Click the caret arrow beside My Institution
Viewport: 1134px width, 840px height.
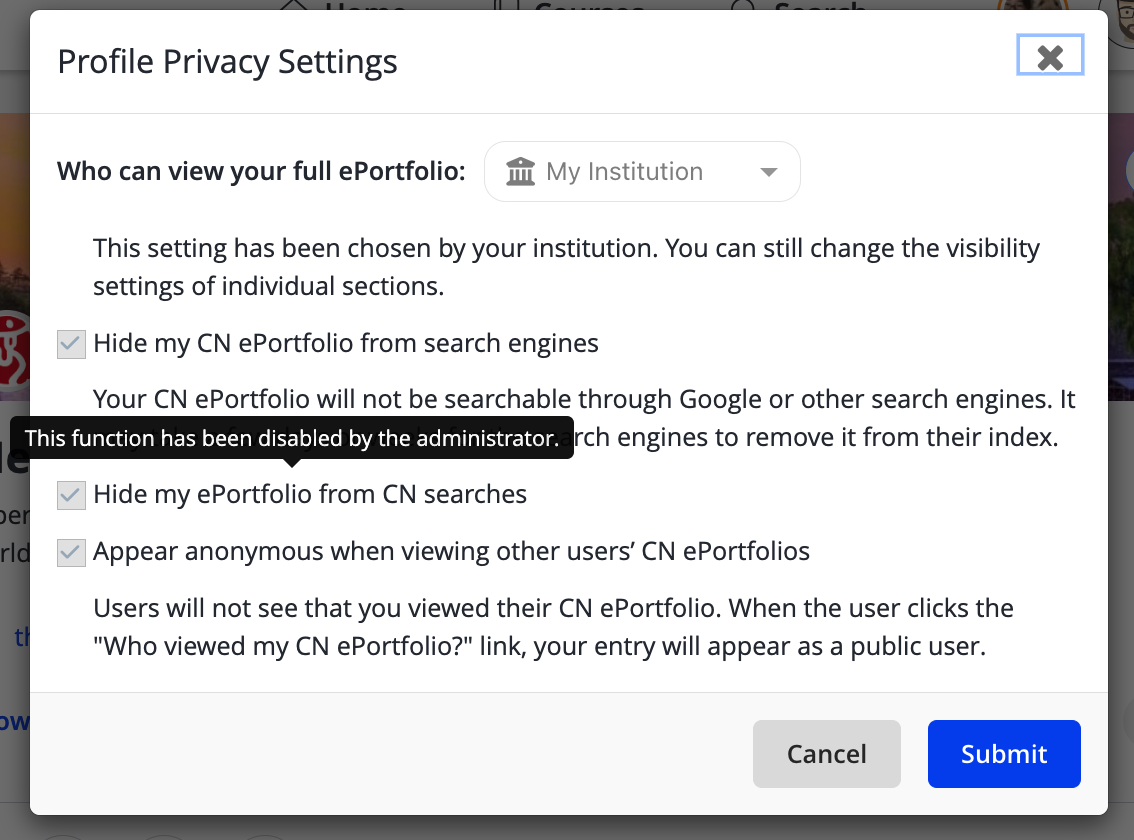(x=769, y=172)
